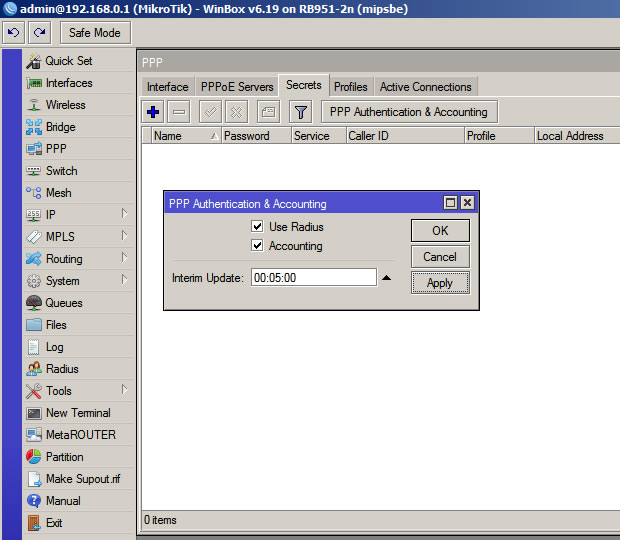The width and height of the screenshot is (620, 540).
Task: Click the blue plus add secret icon
Action: pyautogui.click(x=153, y=112)
